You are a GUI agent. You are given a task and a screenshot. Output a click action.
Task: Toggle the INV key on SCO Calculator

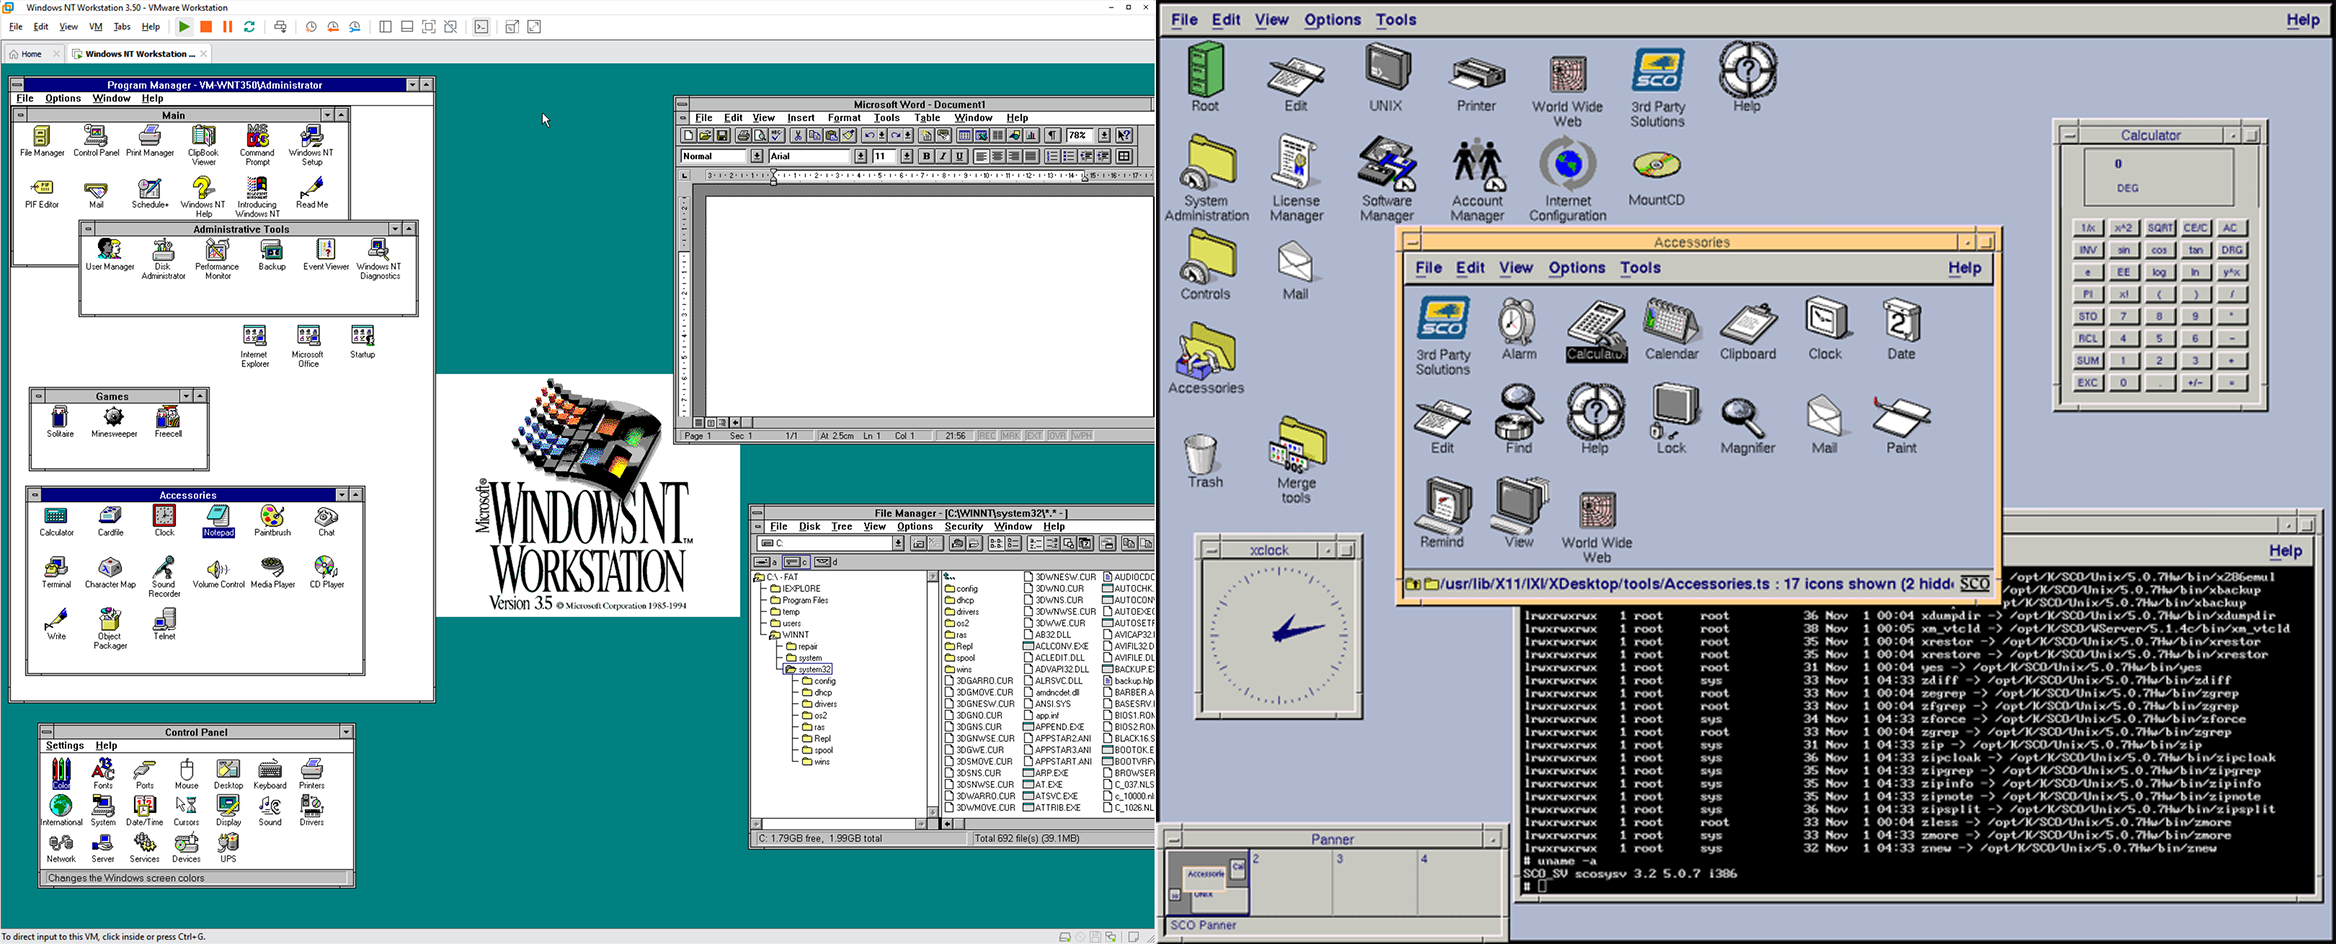coord(2088,250)
